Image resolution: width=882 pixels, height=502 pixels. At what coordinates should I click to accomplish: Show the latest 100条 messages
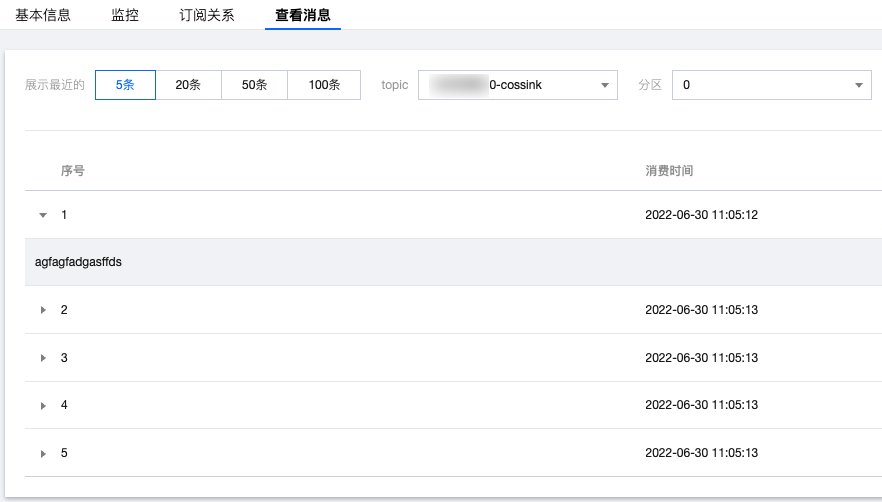pos(324,85)
